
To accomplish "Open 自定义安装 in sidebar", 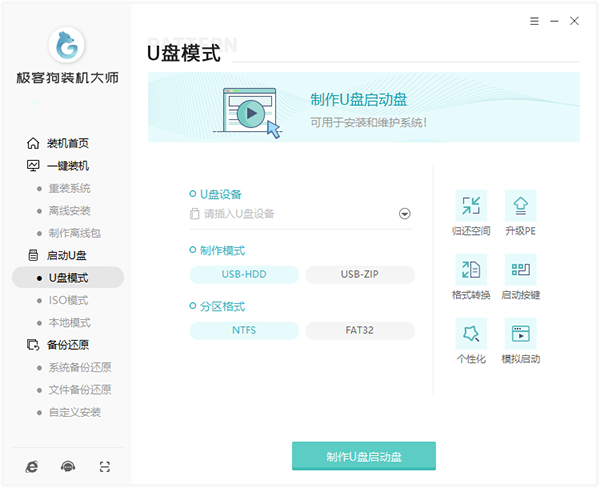I will [75, 412].
